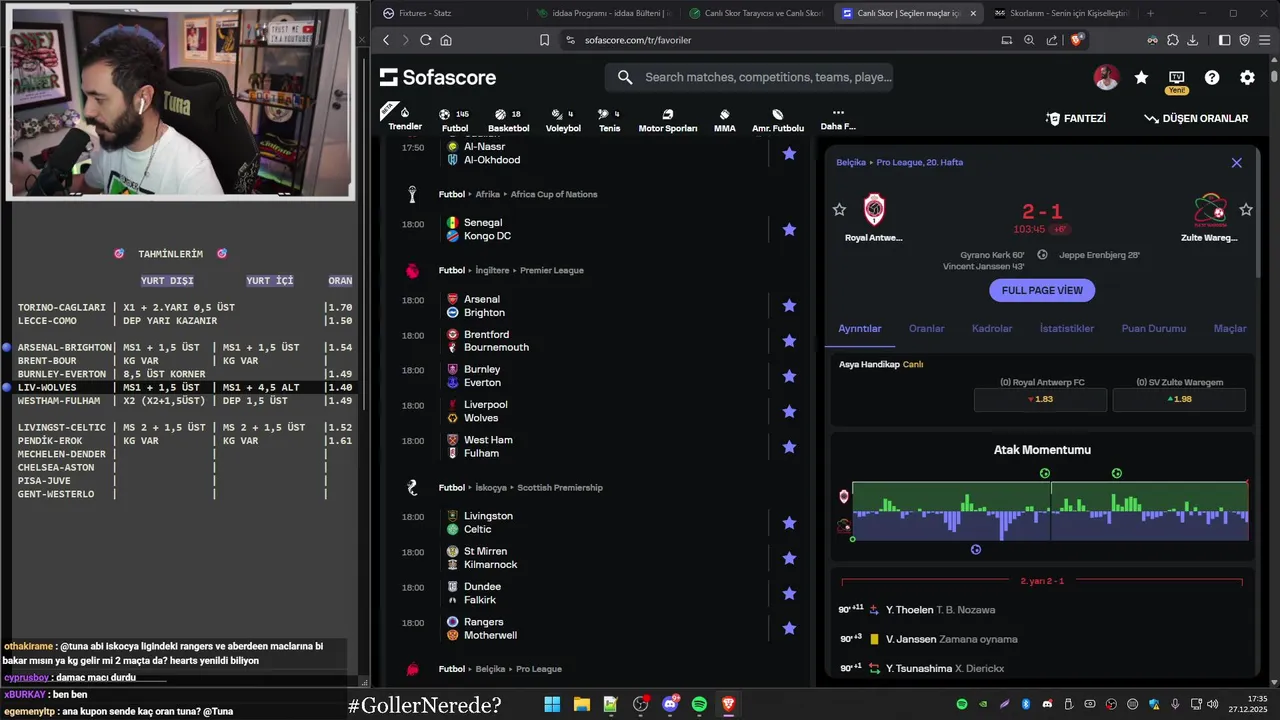Viewport: 1280px width, 720px height.
Task: Bookmark this page in browser
Action: (544, 40)
